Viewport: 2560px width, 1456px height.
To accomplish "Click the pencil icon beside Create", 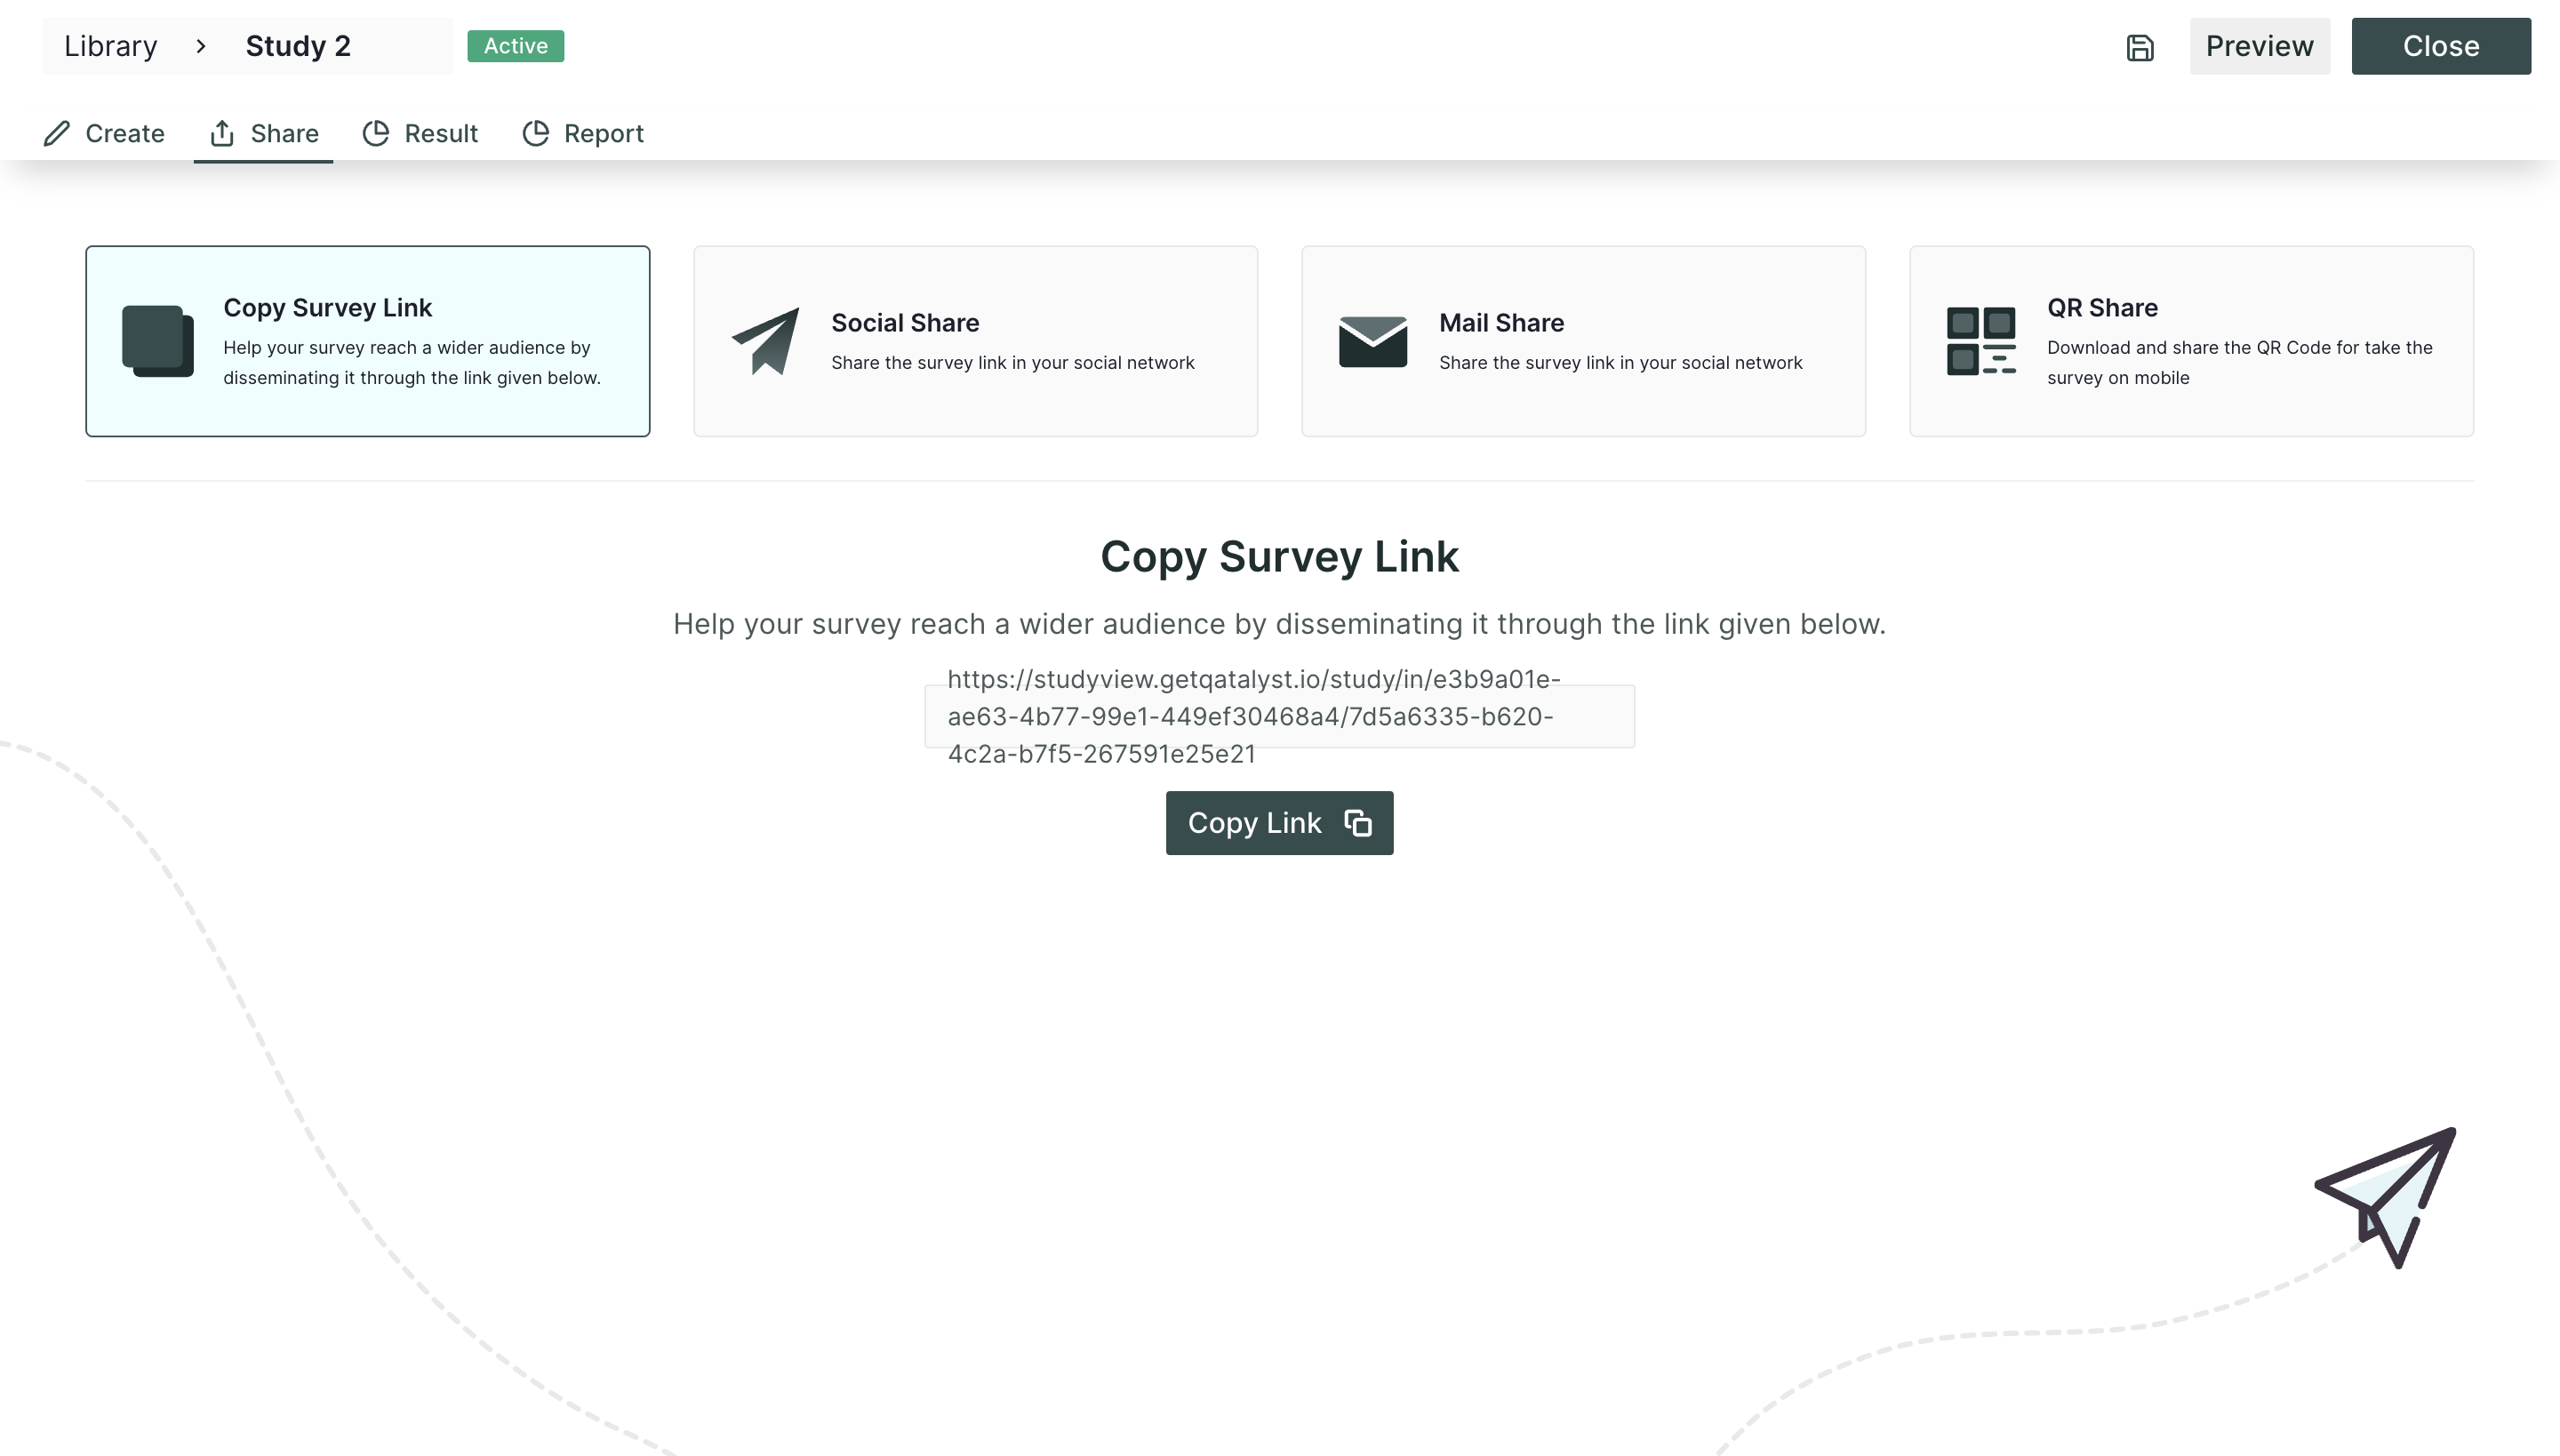I will (57, 133).
